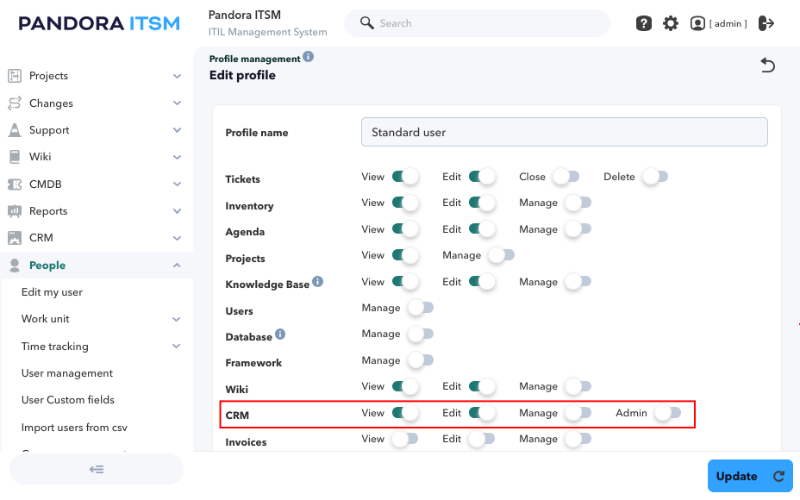
Task: Click the CMDB sidebar icon
Action: [x=15, y=184]
